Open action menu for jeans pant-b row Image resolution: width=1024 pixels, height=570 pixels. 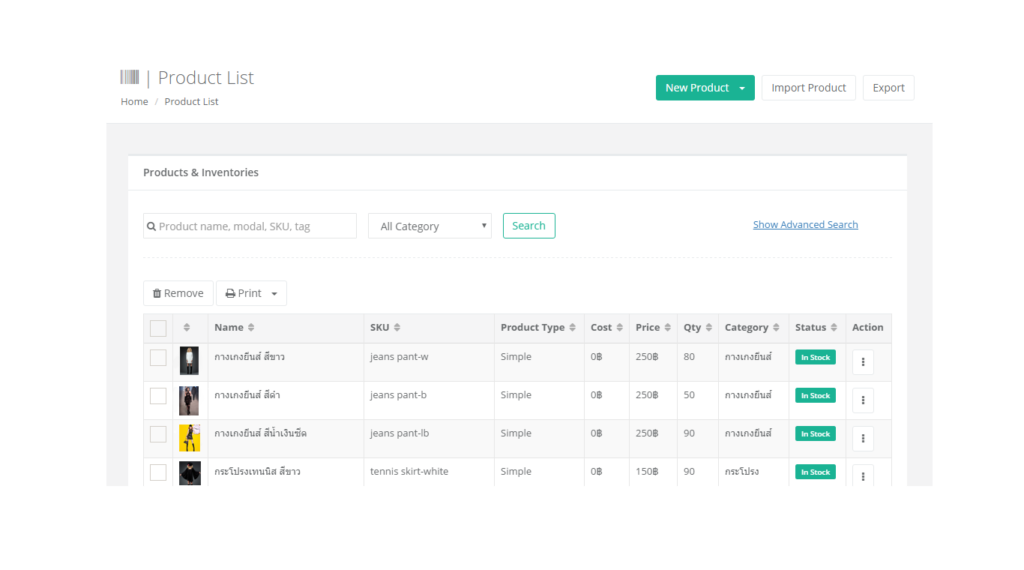point(863,400)
